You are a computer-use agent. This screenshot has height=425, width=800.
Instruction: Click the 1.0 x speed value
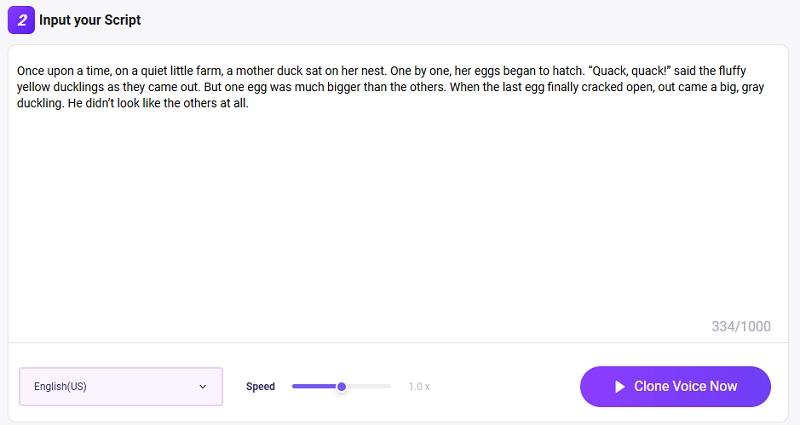click(x=419, y=387)
